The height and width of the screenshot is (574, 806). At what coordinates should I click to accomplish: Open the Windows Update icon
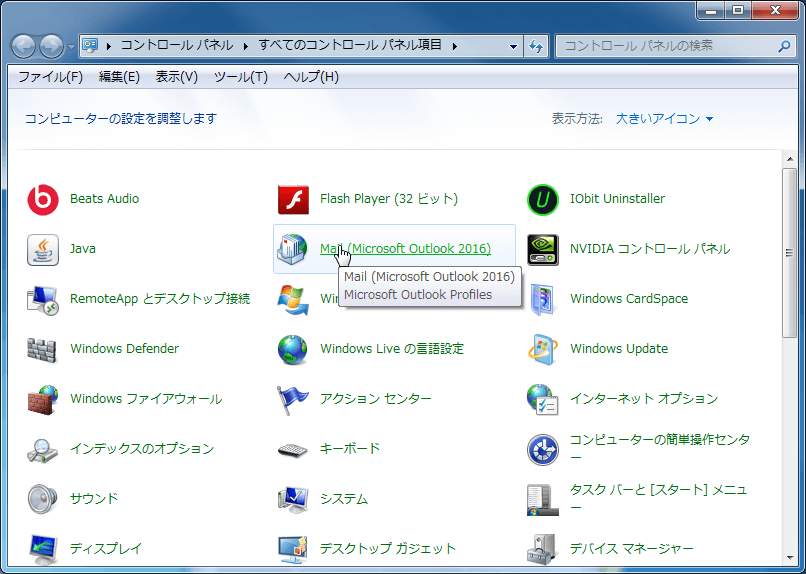(543, 349)
